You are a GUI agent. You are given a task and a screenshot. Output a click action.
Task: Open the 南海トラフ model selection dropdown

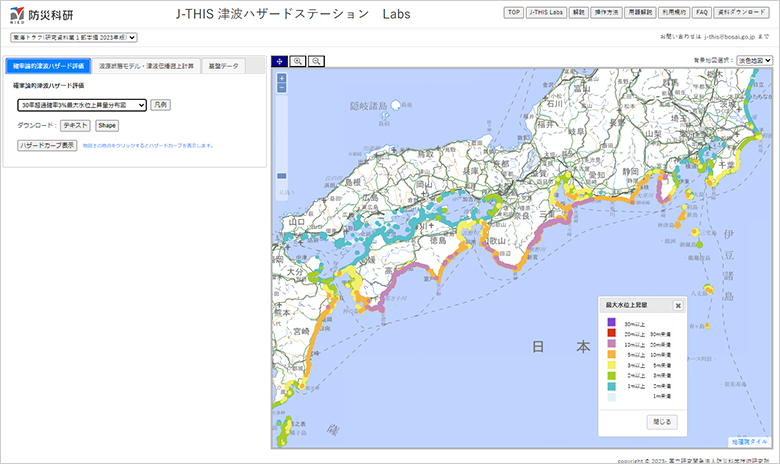(x=75, y=37)
